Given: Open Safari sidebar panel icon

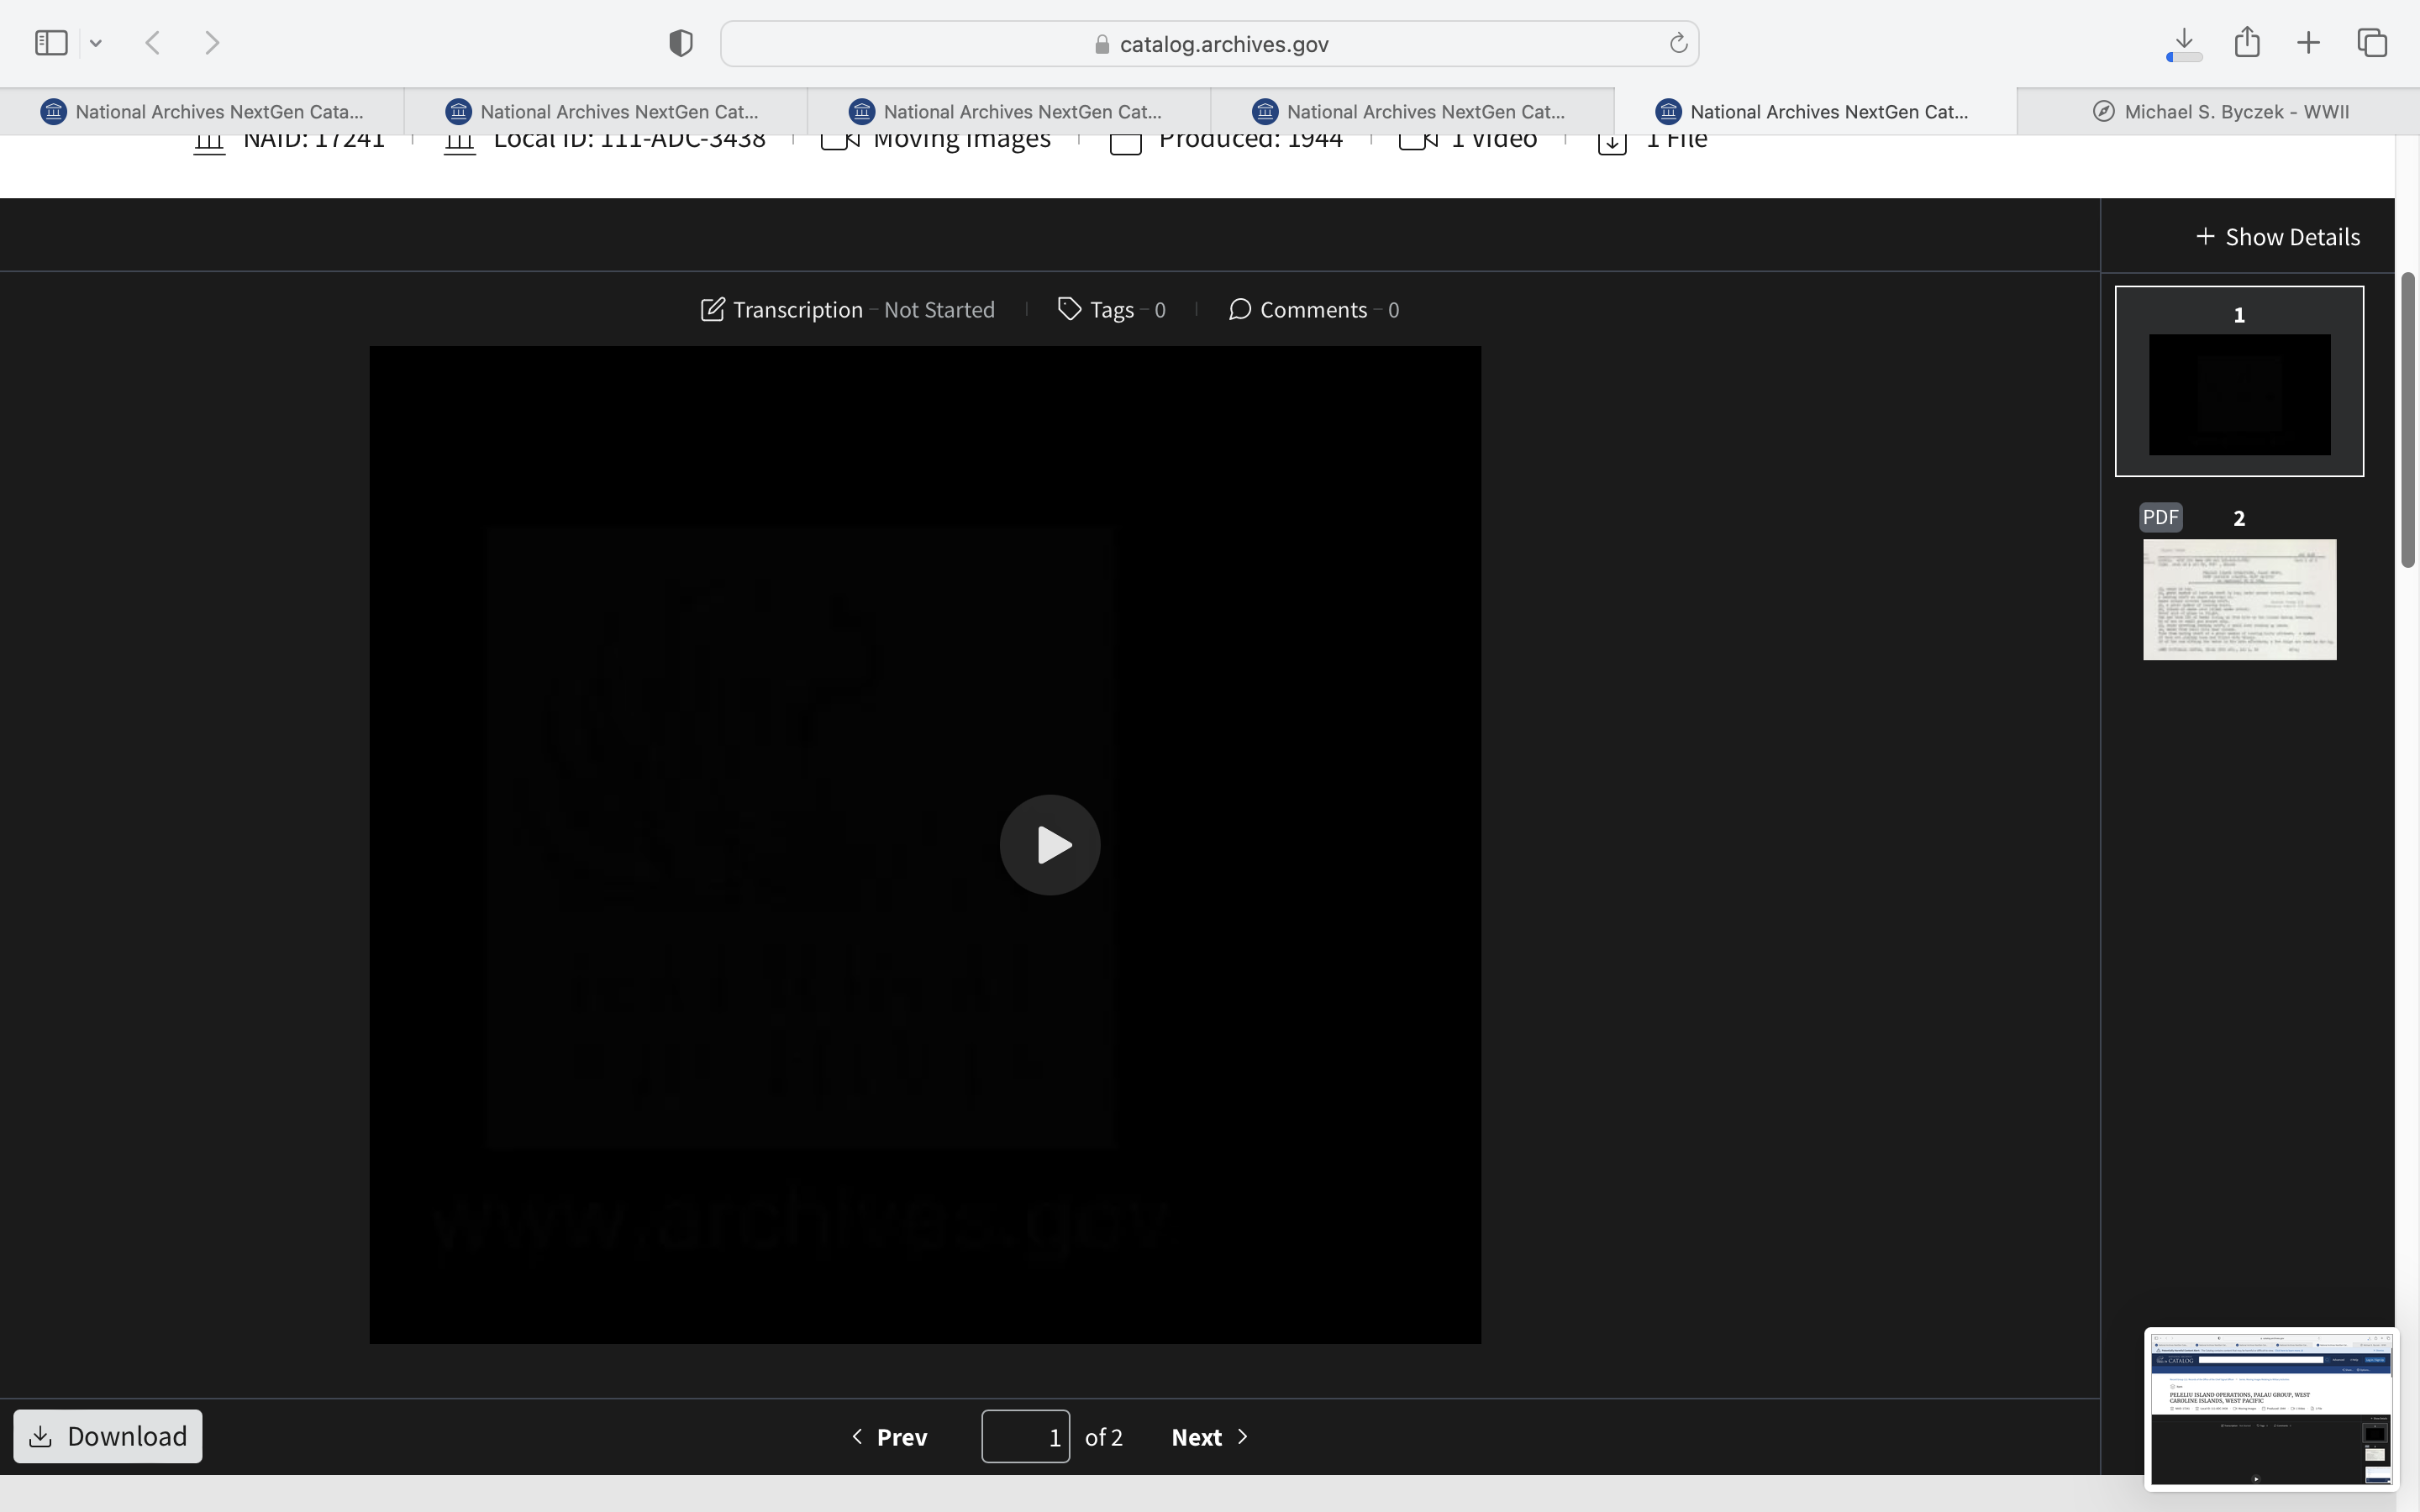Looking at the screenshot, I should tap(51, 43).
